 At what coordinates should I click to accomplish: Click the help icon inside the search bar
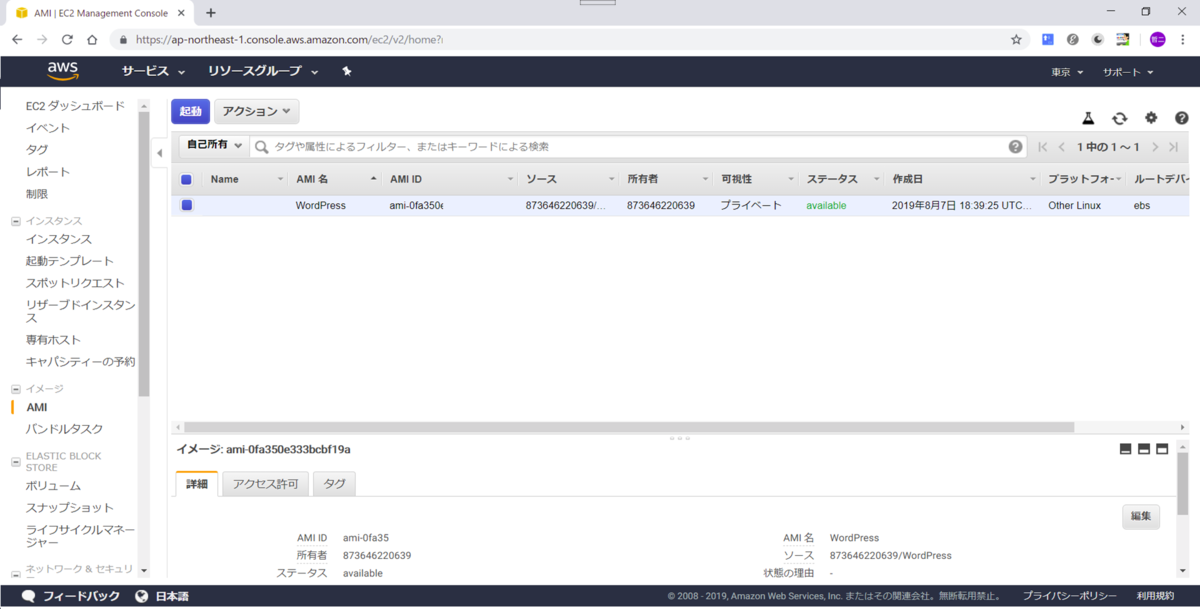pos(1015,146)
